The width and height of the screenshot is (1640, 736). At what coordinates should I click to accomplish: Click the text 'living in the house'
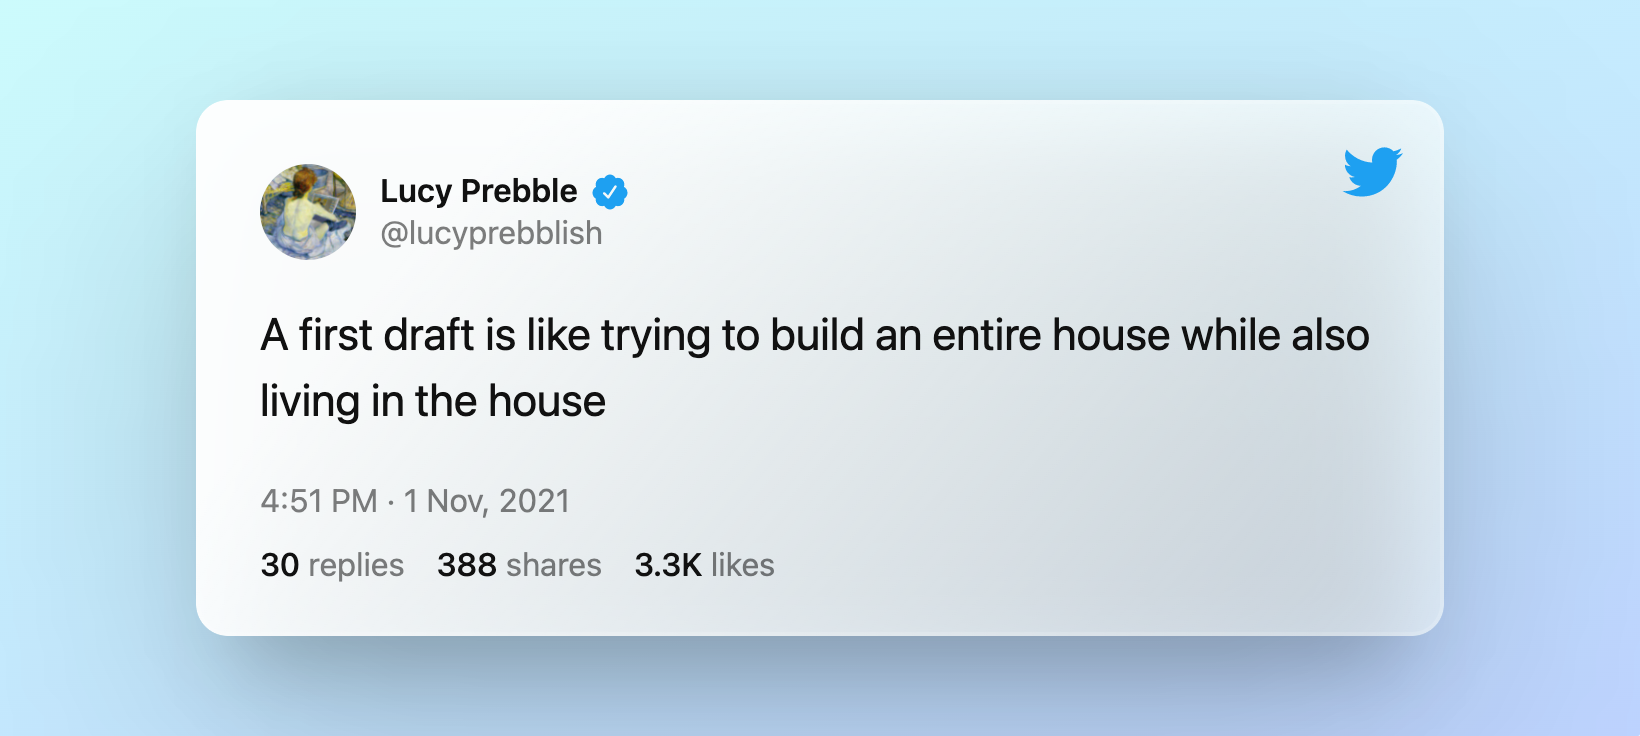click(x=433, y=402)
